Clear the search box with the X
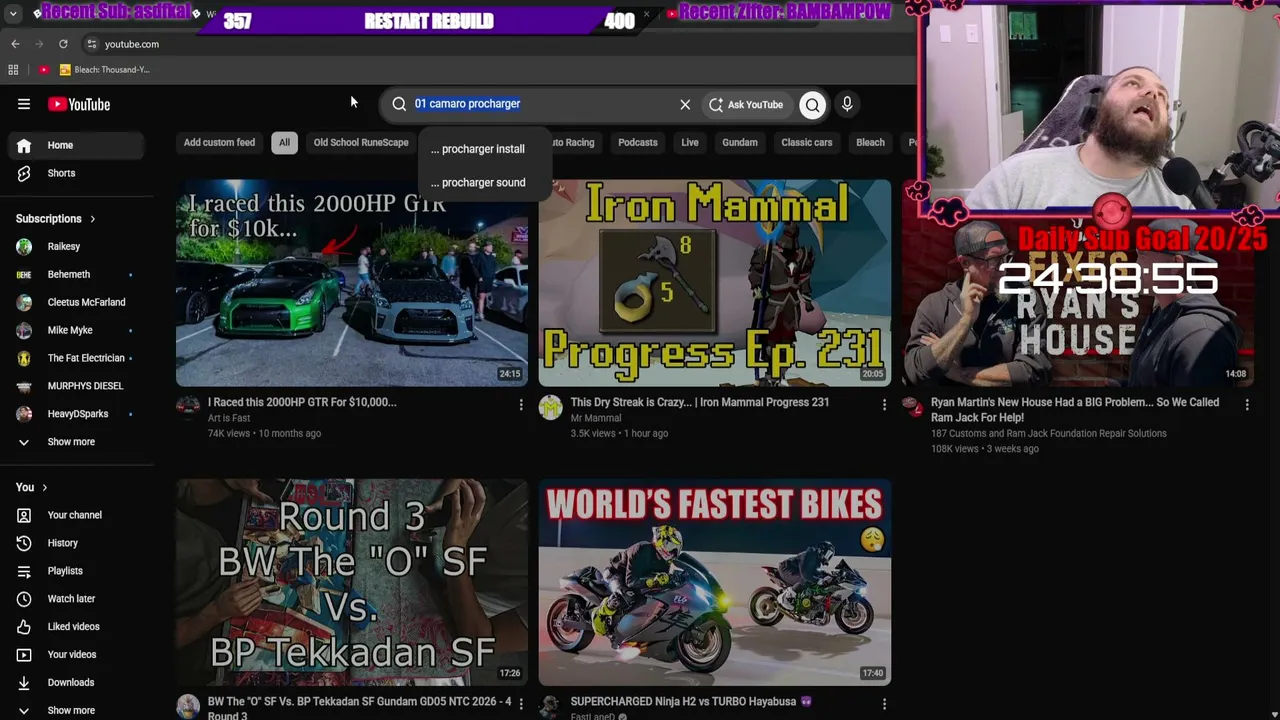Image resolution: width=1280 pixels, height=720 pixels. click(685, 104)
